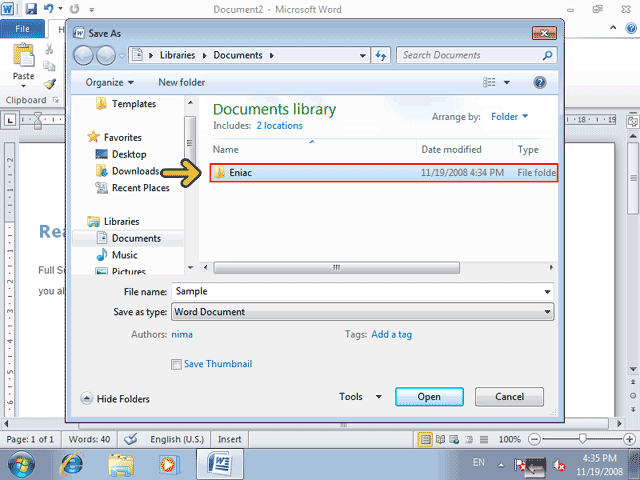Screen dimensions: 640x480
Task: Select Print Layout view icon in status bar
Action: tap(425, 439)
